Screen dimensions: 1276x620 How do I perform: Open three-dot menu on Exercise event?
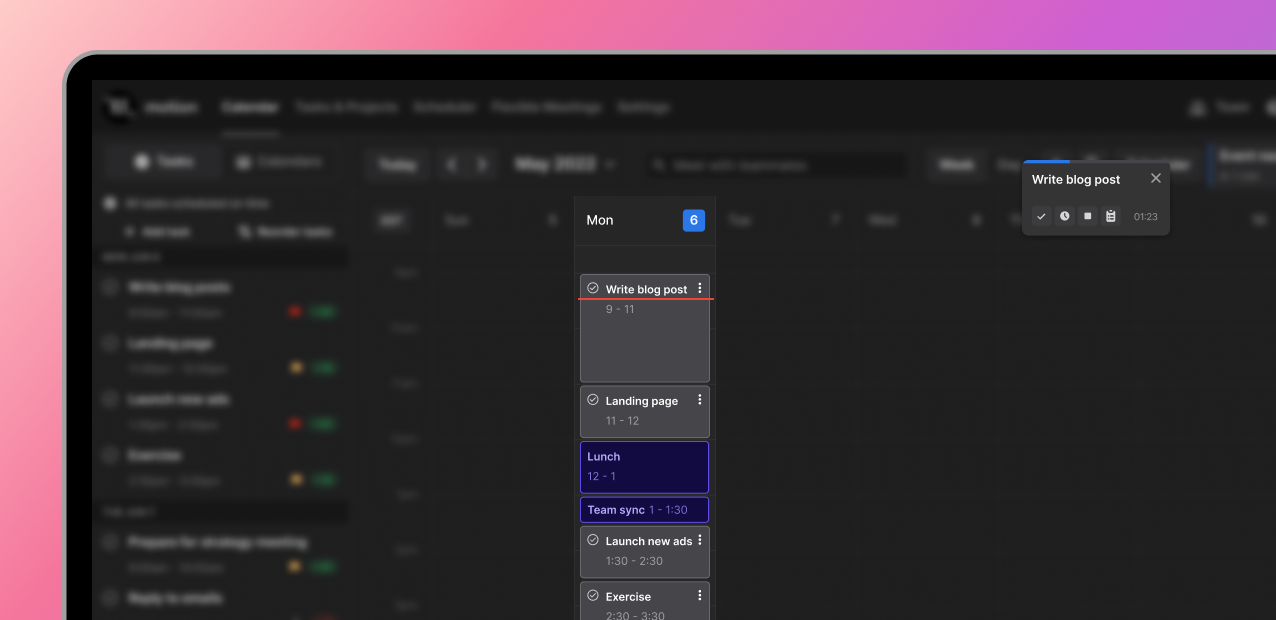[x=699, y=595]
